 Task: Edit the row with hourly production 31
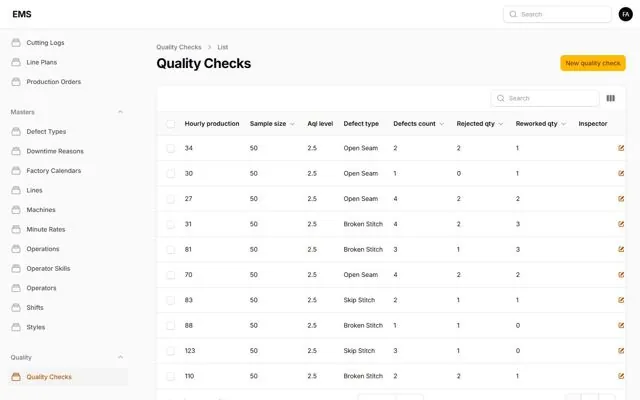(x=621, y=224)
